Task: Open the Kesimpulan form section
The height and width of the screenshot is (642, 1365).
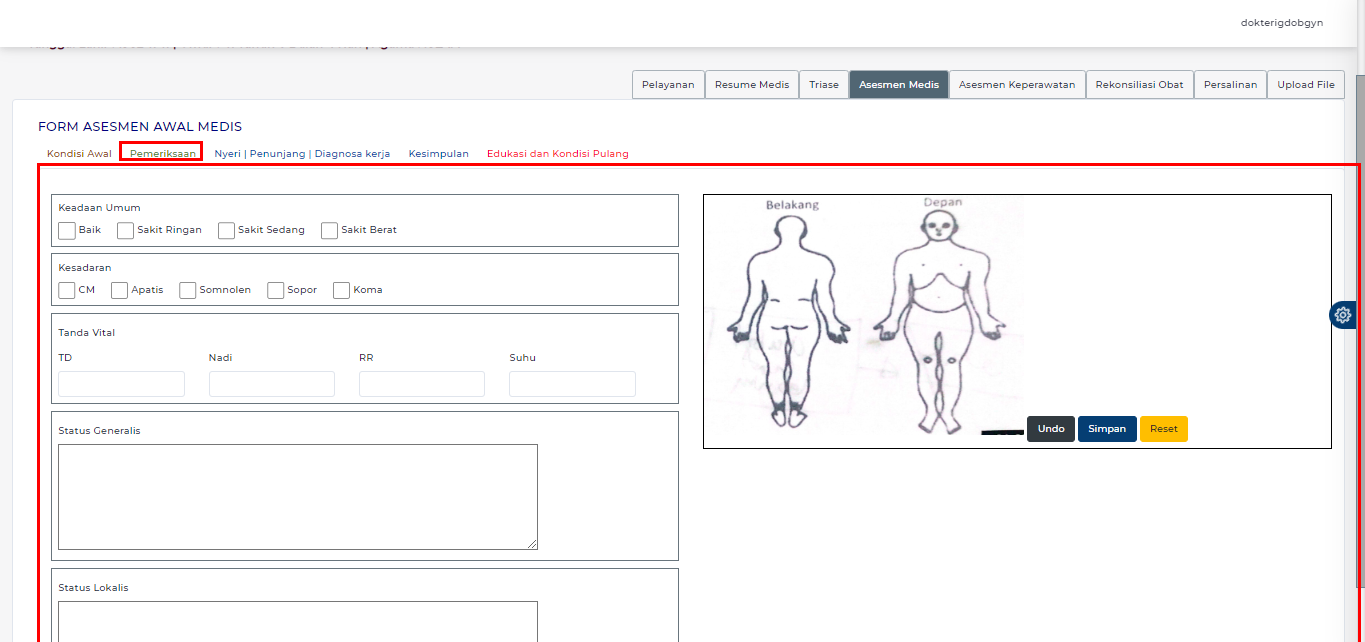Action: (x=438, y=153)
